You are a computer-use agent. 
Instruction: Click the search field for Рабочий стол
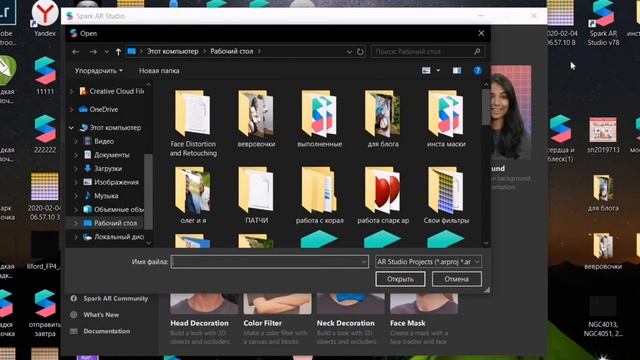tap(428, 52)
